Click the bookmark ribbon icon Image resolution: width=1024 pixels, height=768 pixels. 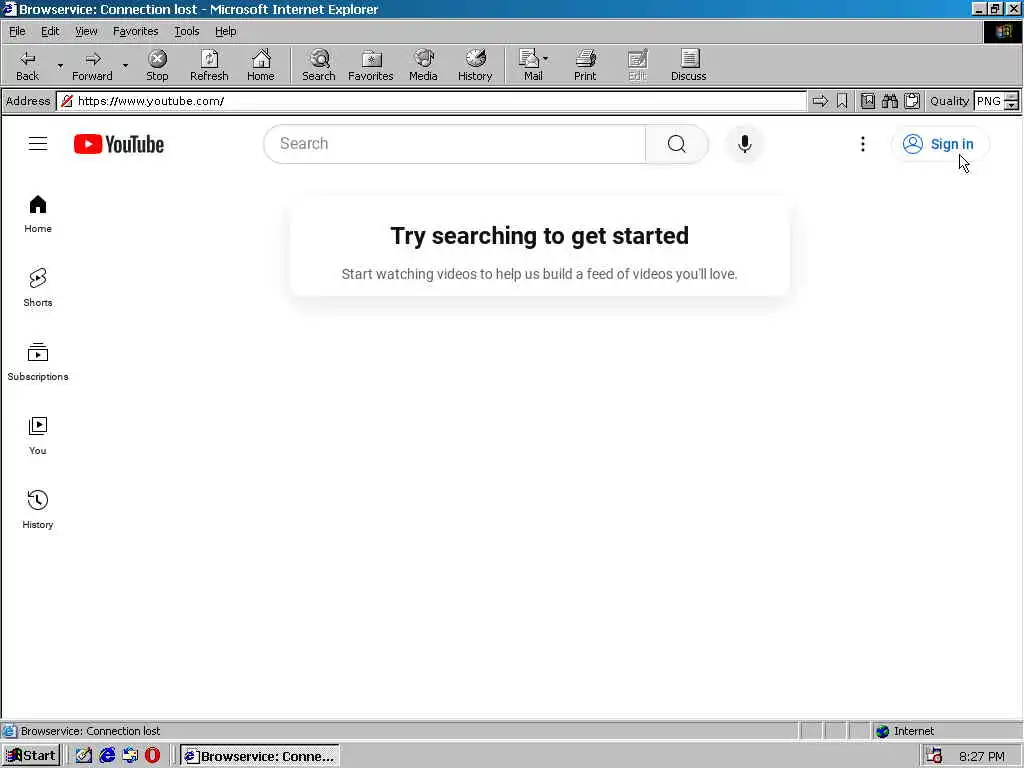click(842, 101)
